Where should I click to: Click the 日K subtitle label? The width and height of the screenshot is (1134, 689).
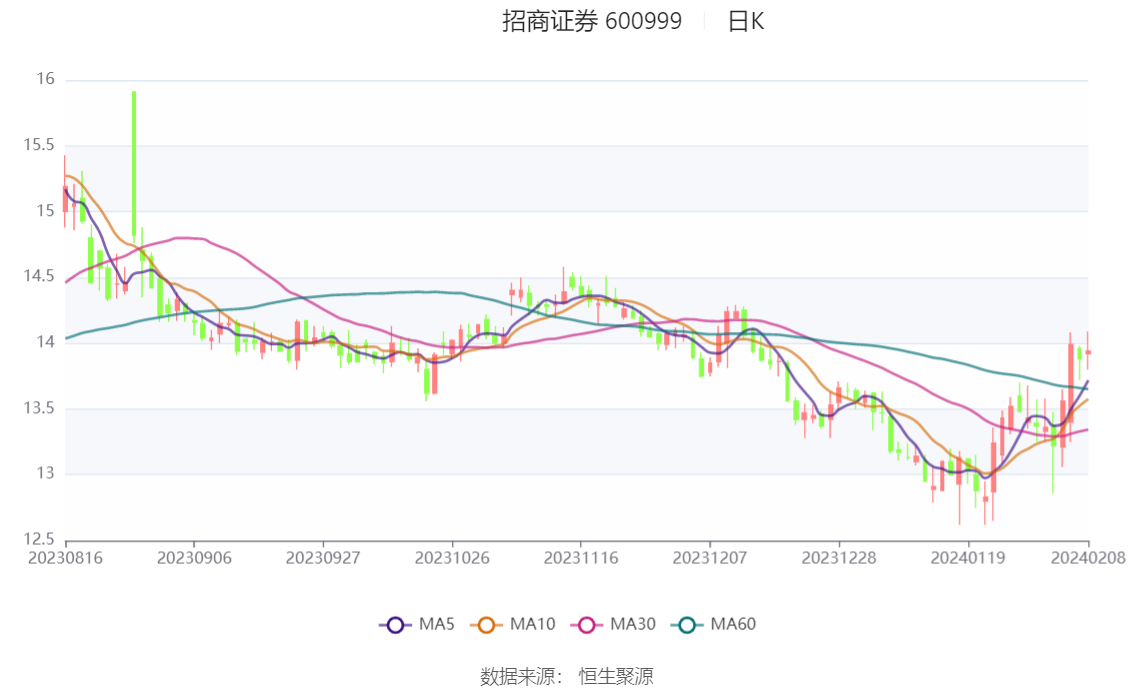pyautogui.click(x=746, y=22)
